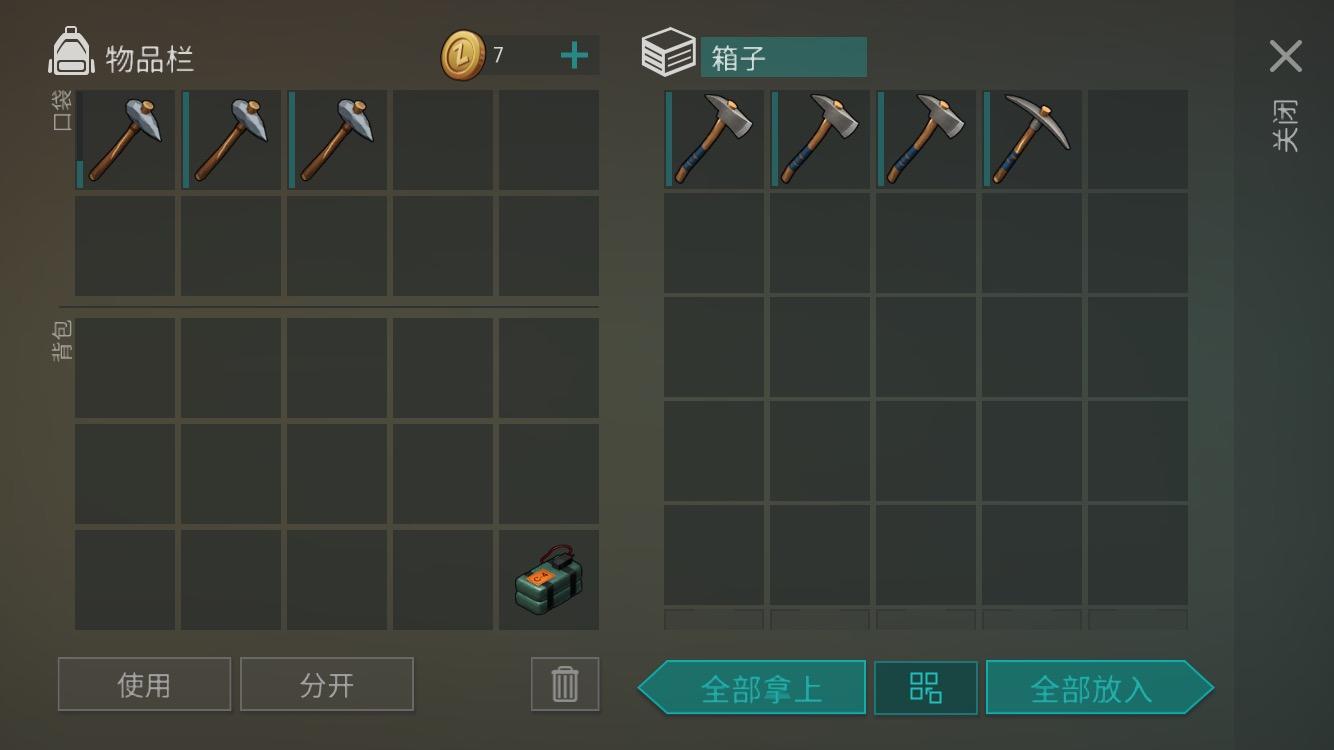Image resolution: width=1334 pixels, height=750 pixels.
Task: Click the 使用 button
Action: (144, 684)
